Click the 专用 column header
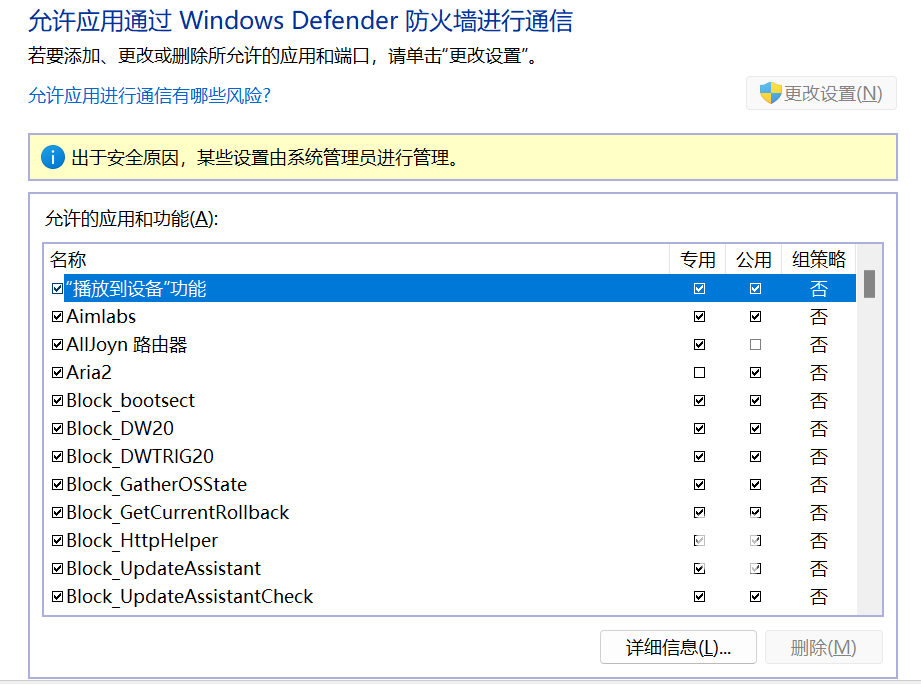The image size is (921, 684). [698, 260]
